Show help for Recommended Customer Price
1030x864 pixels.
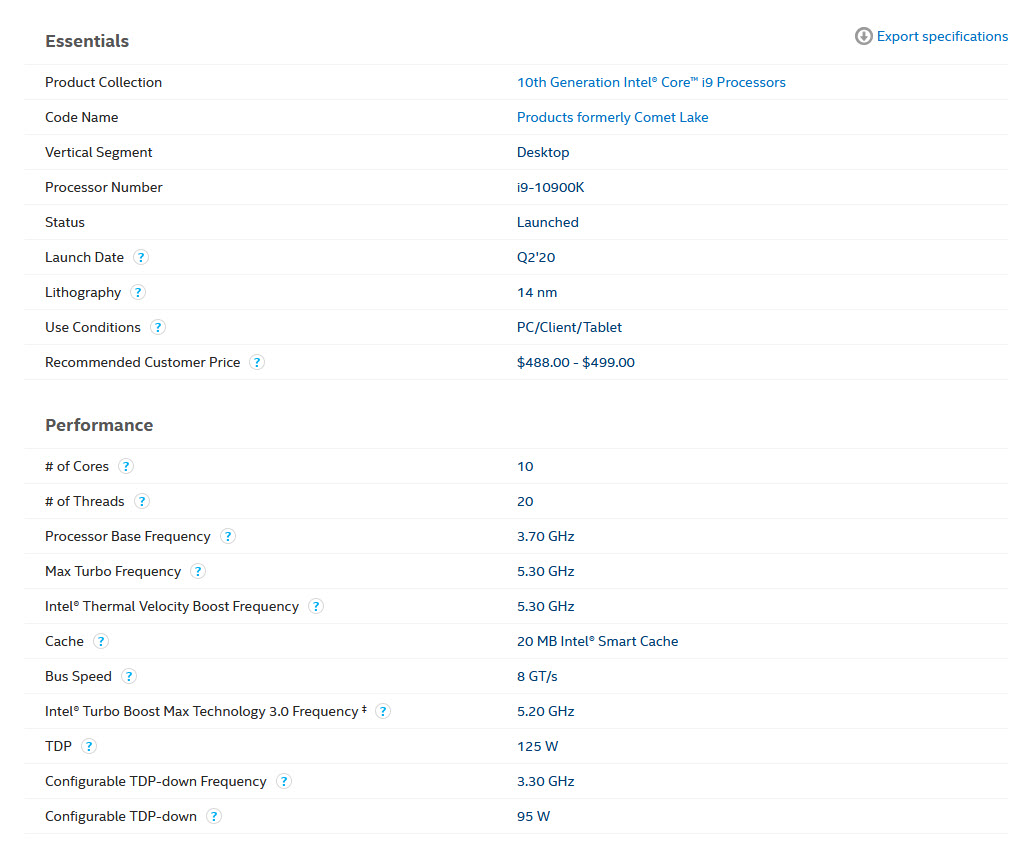tap(257, 362)
